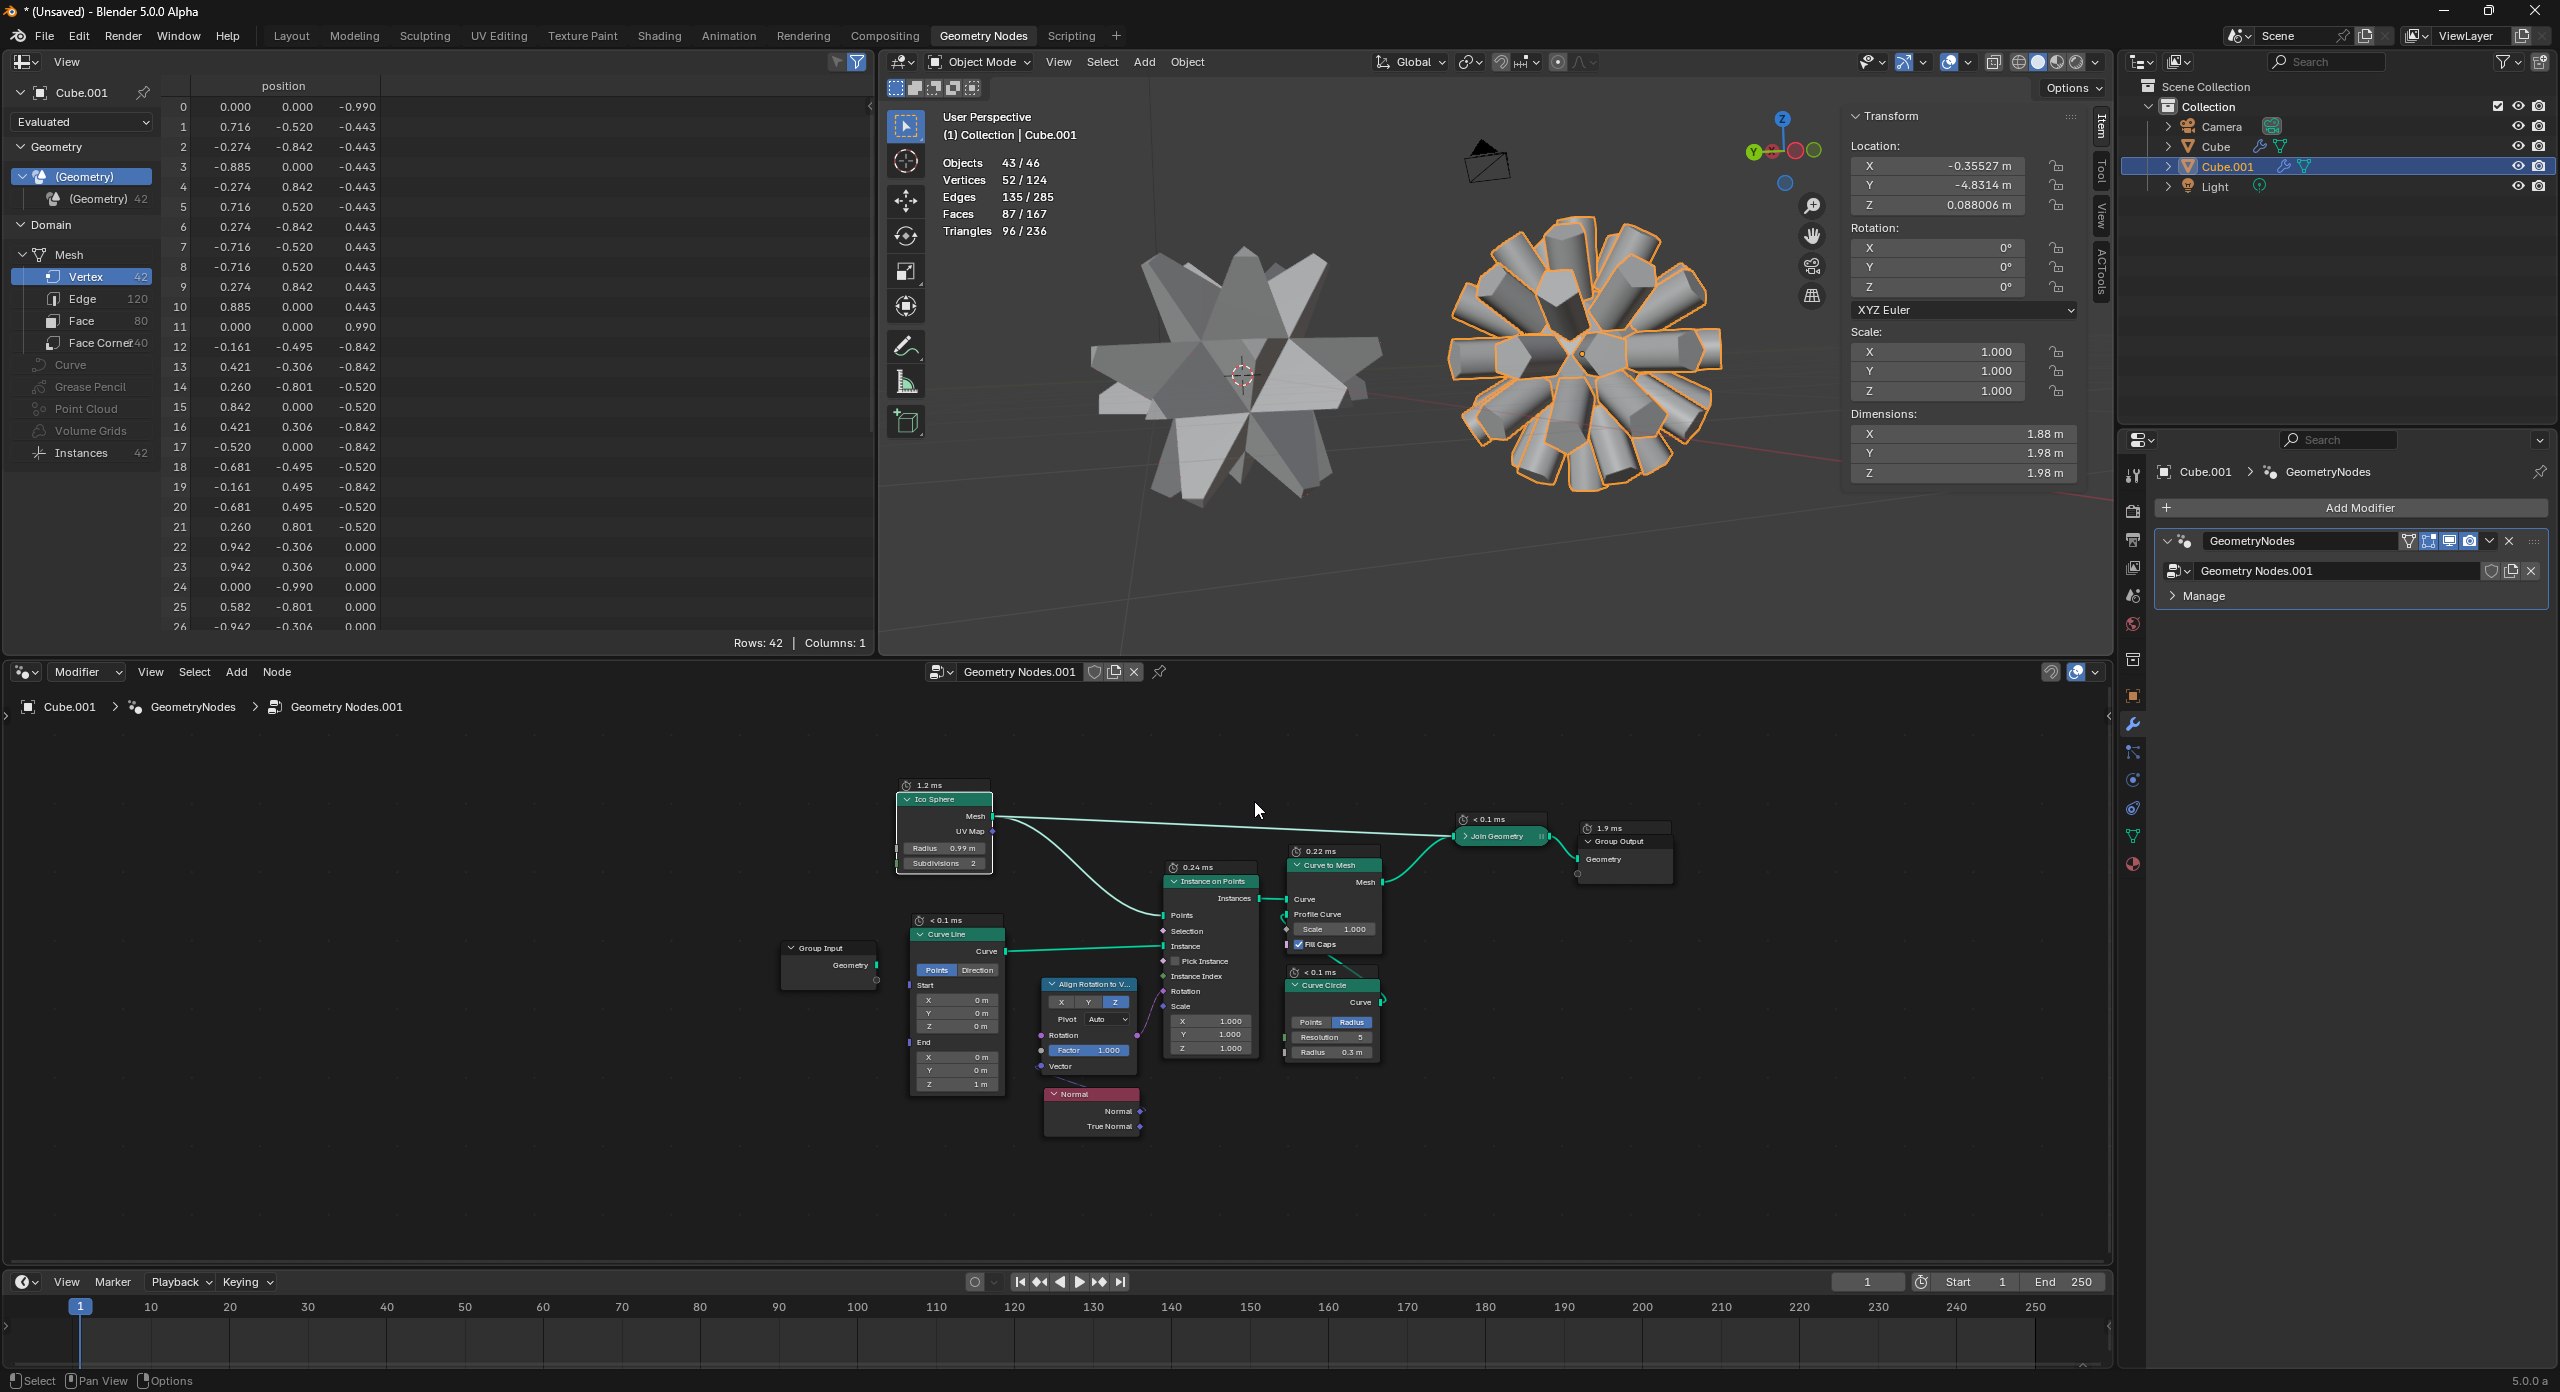2560x1392 pixels.
Task: Open the Render menu
Action: point(123,36)
